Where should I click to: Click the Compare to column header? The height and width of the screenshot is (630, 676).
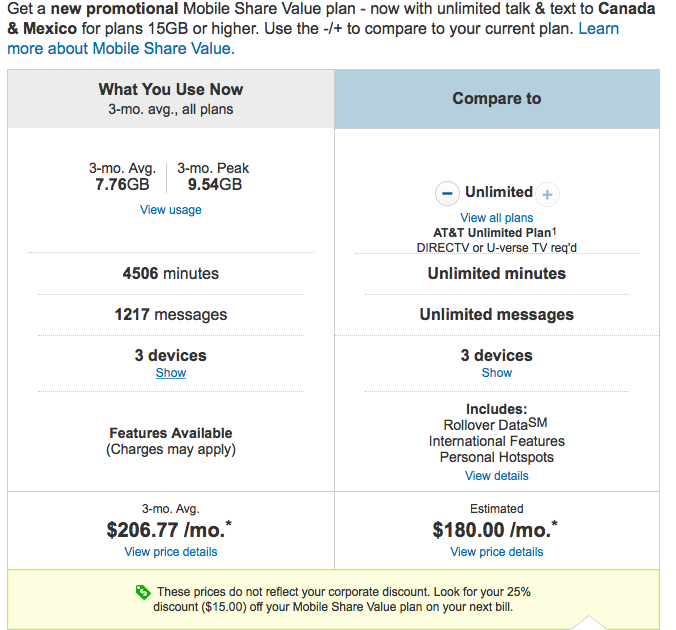pyautogui.click(x=497, y=99)
